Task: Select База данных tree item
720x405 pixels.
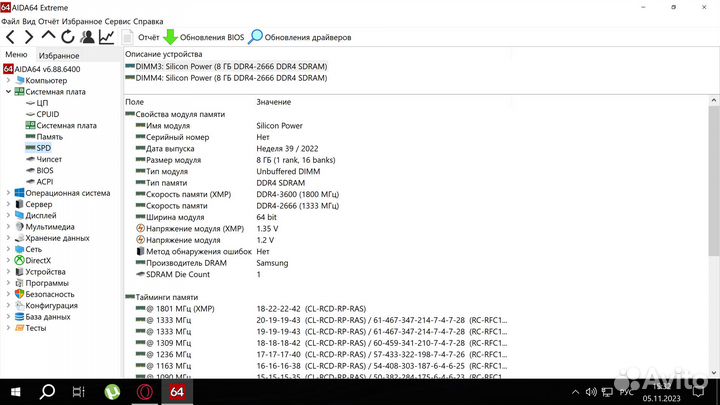Action: click(x=42, y=316)
